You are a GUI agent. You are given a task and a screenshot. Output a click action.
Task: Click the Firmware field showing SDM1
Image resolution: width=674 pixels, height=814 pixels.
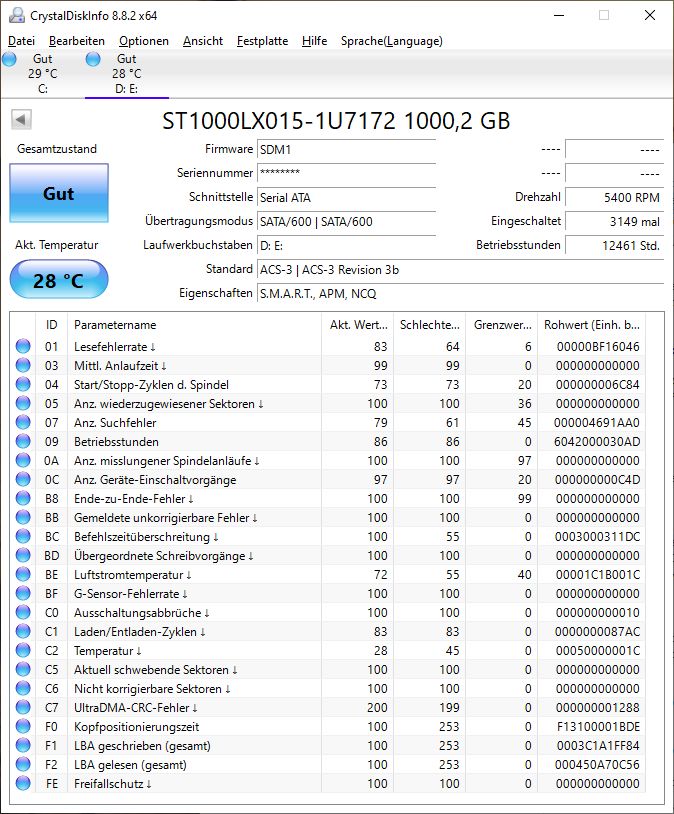[x=346, y=150]
